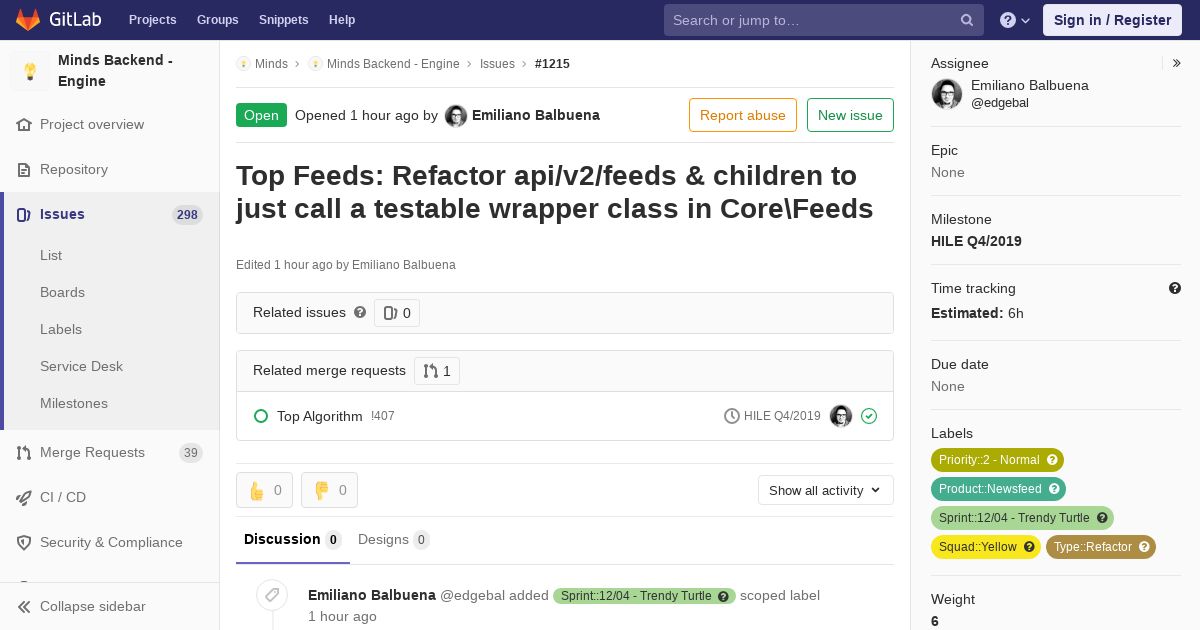The width and height of the screenshot is (1200, 630).
Task: Open HILE Q4/2019 milestone in sidebar
Action: (976, 241)
